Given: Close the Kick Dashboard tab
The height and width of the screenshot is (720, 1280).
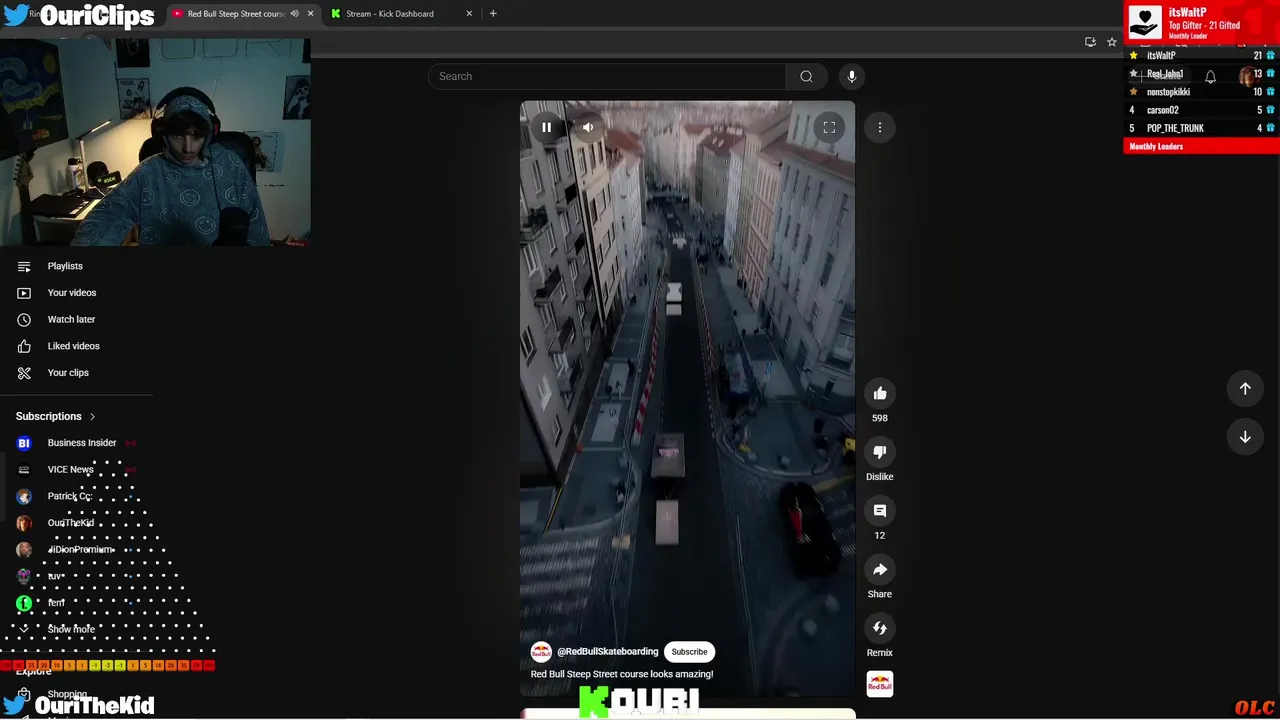Looking at the screenshot, I should click(x=469, y=14).
